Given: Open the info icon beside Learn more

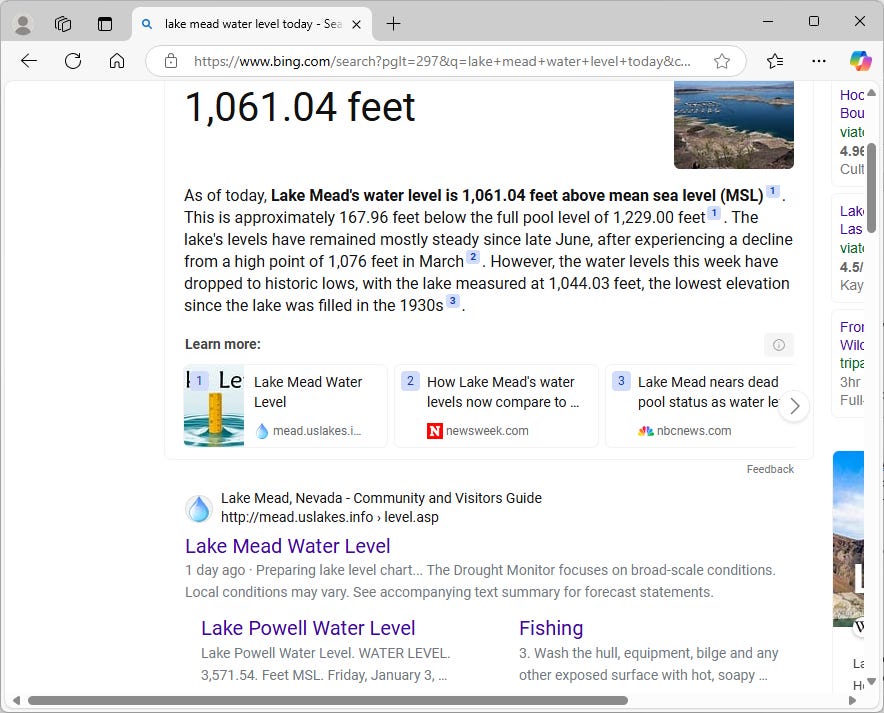Looking at the screenshot, I should pos(779,345).
